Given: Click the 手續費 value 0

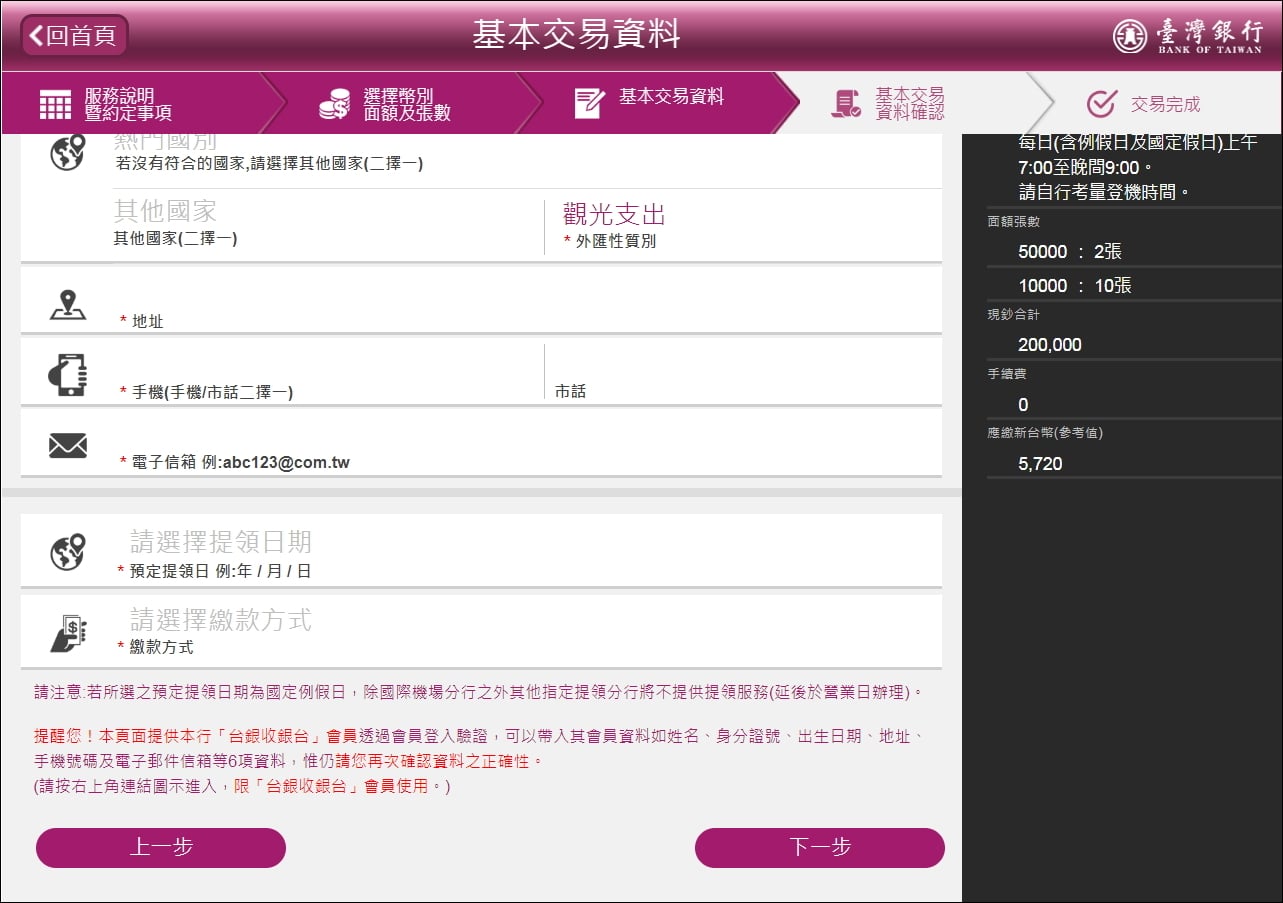Looking at the screenshot, I should 1023,405.
